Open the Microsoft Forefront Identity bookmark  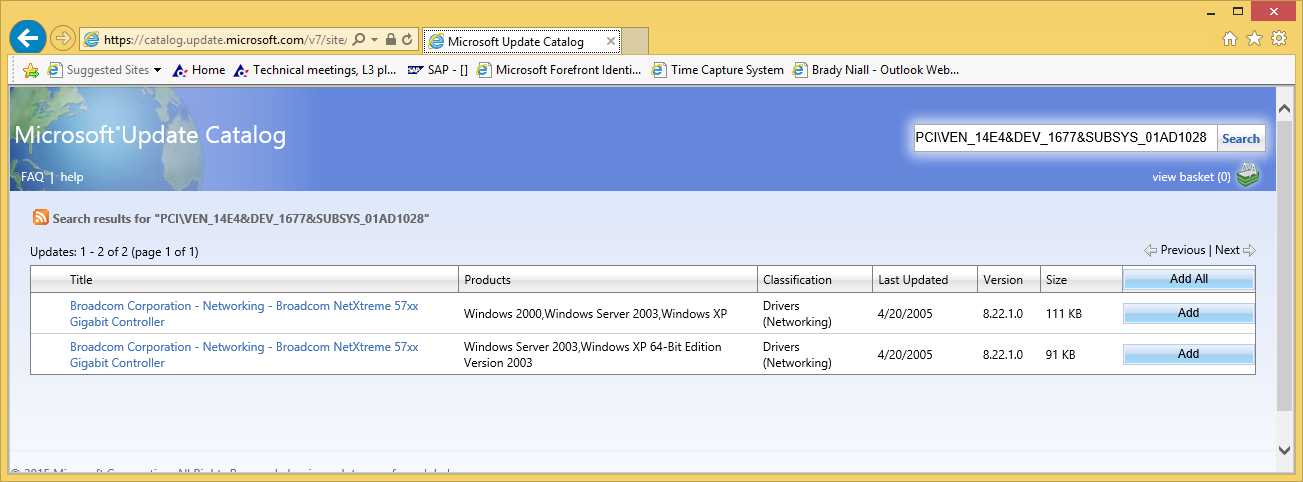(560, 70)
